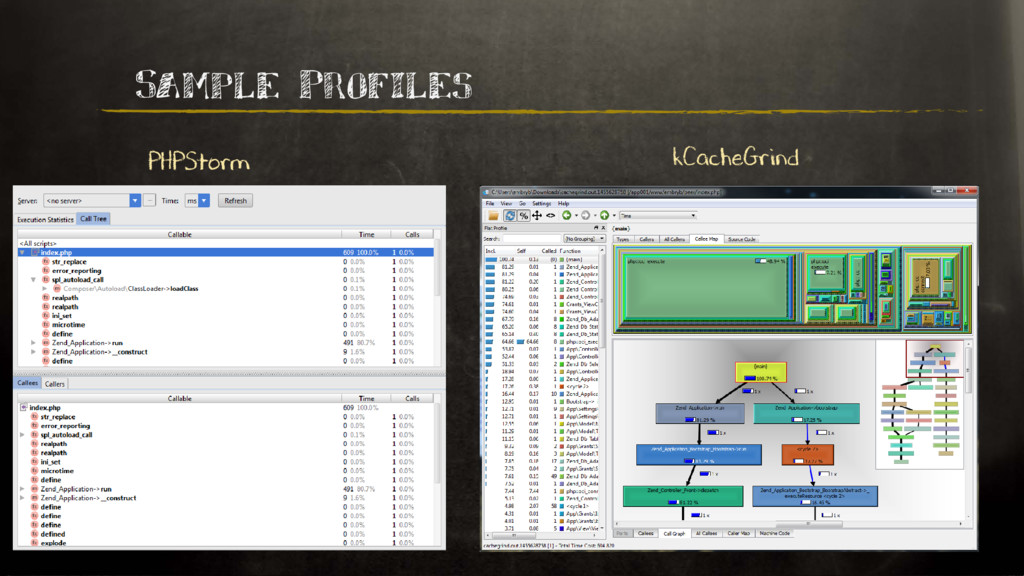1024x576 pixels.
Task: Click the call graph overview thumbnail
Action: pos(920,404)
